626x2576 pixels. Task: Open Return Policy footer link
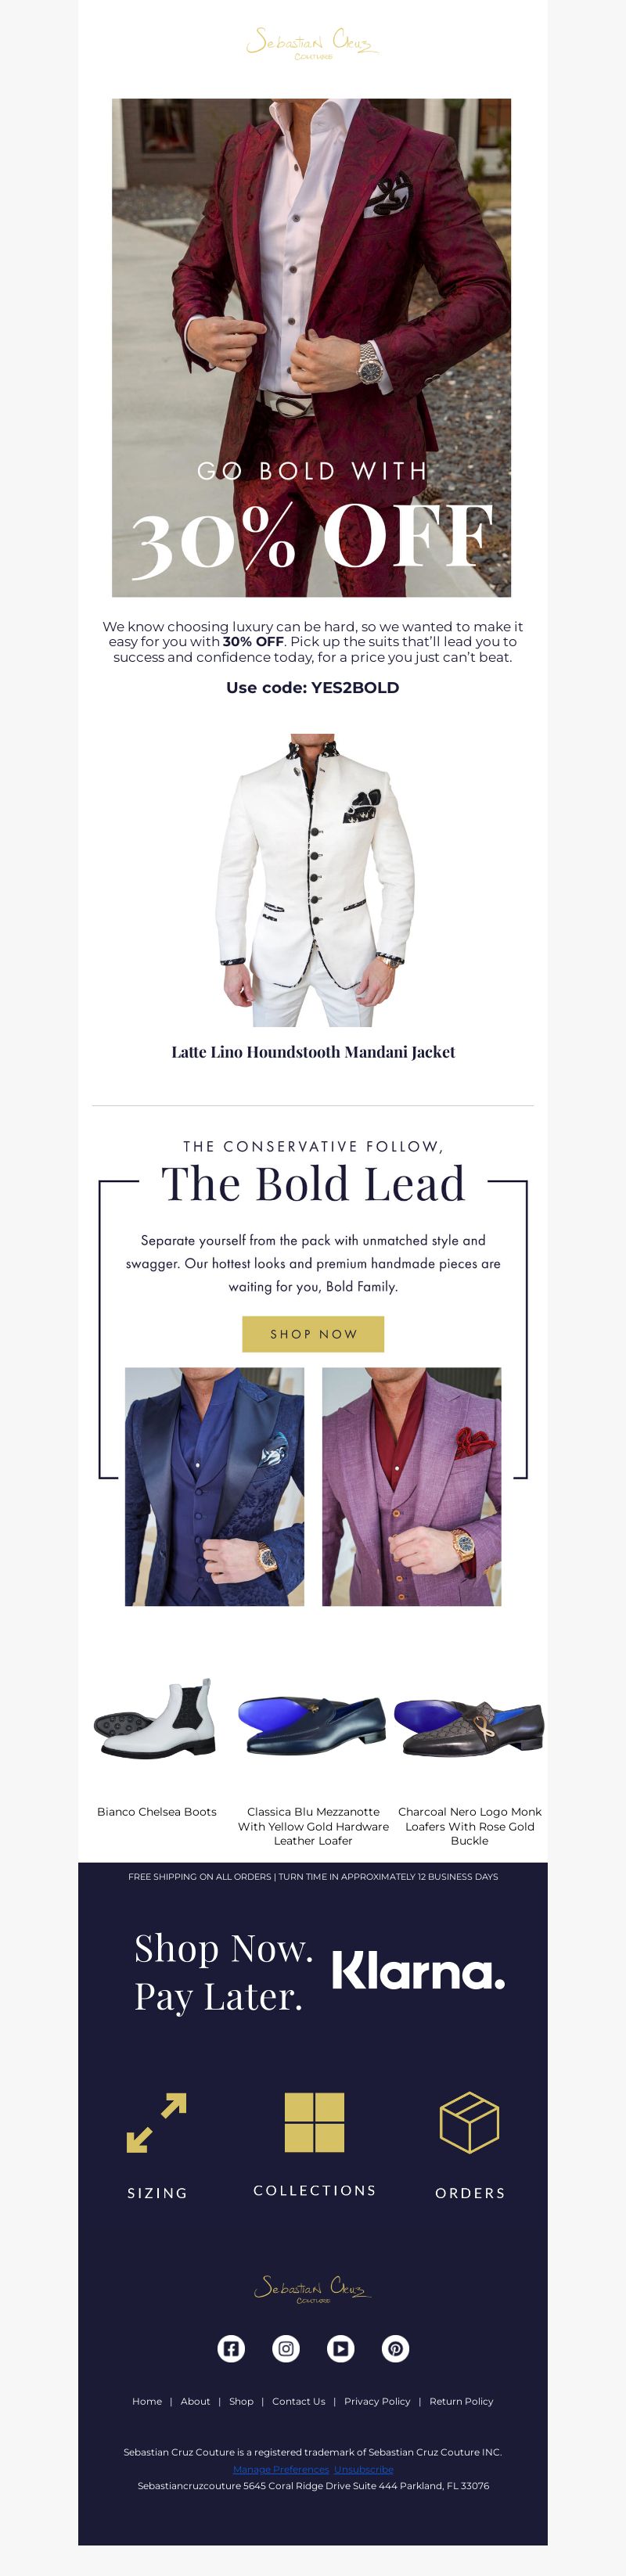pos(461,2401)
